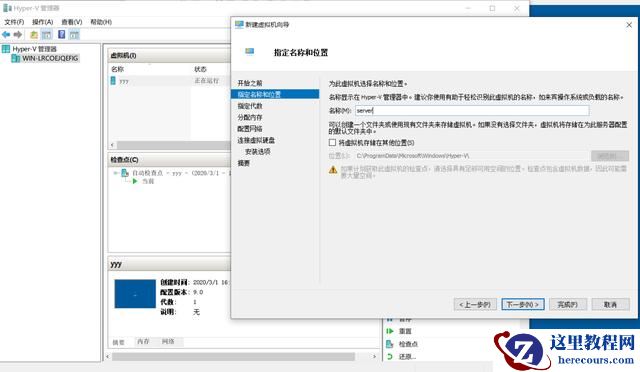Click the Up one level folder icon
Screen dimensions: 640x372
(34, 35)
